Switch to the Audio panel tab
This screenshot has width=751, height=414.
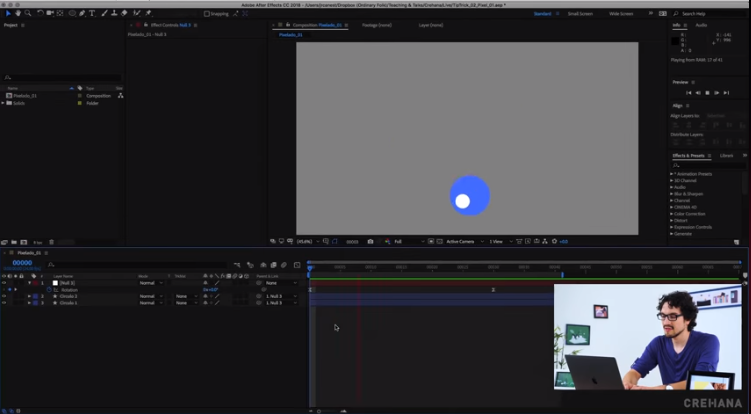click(702, 25)
